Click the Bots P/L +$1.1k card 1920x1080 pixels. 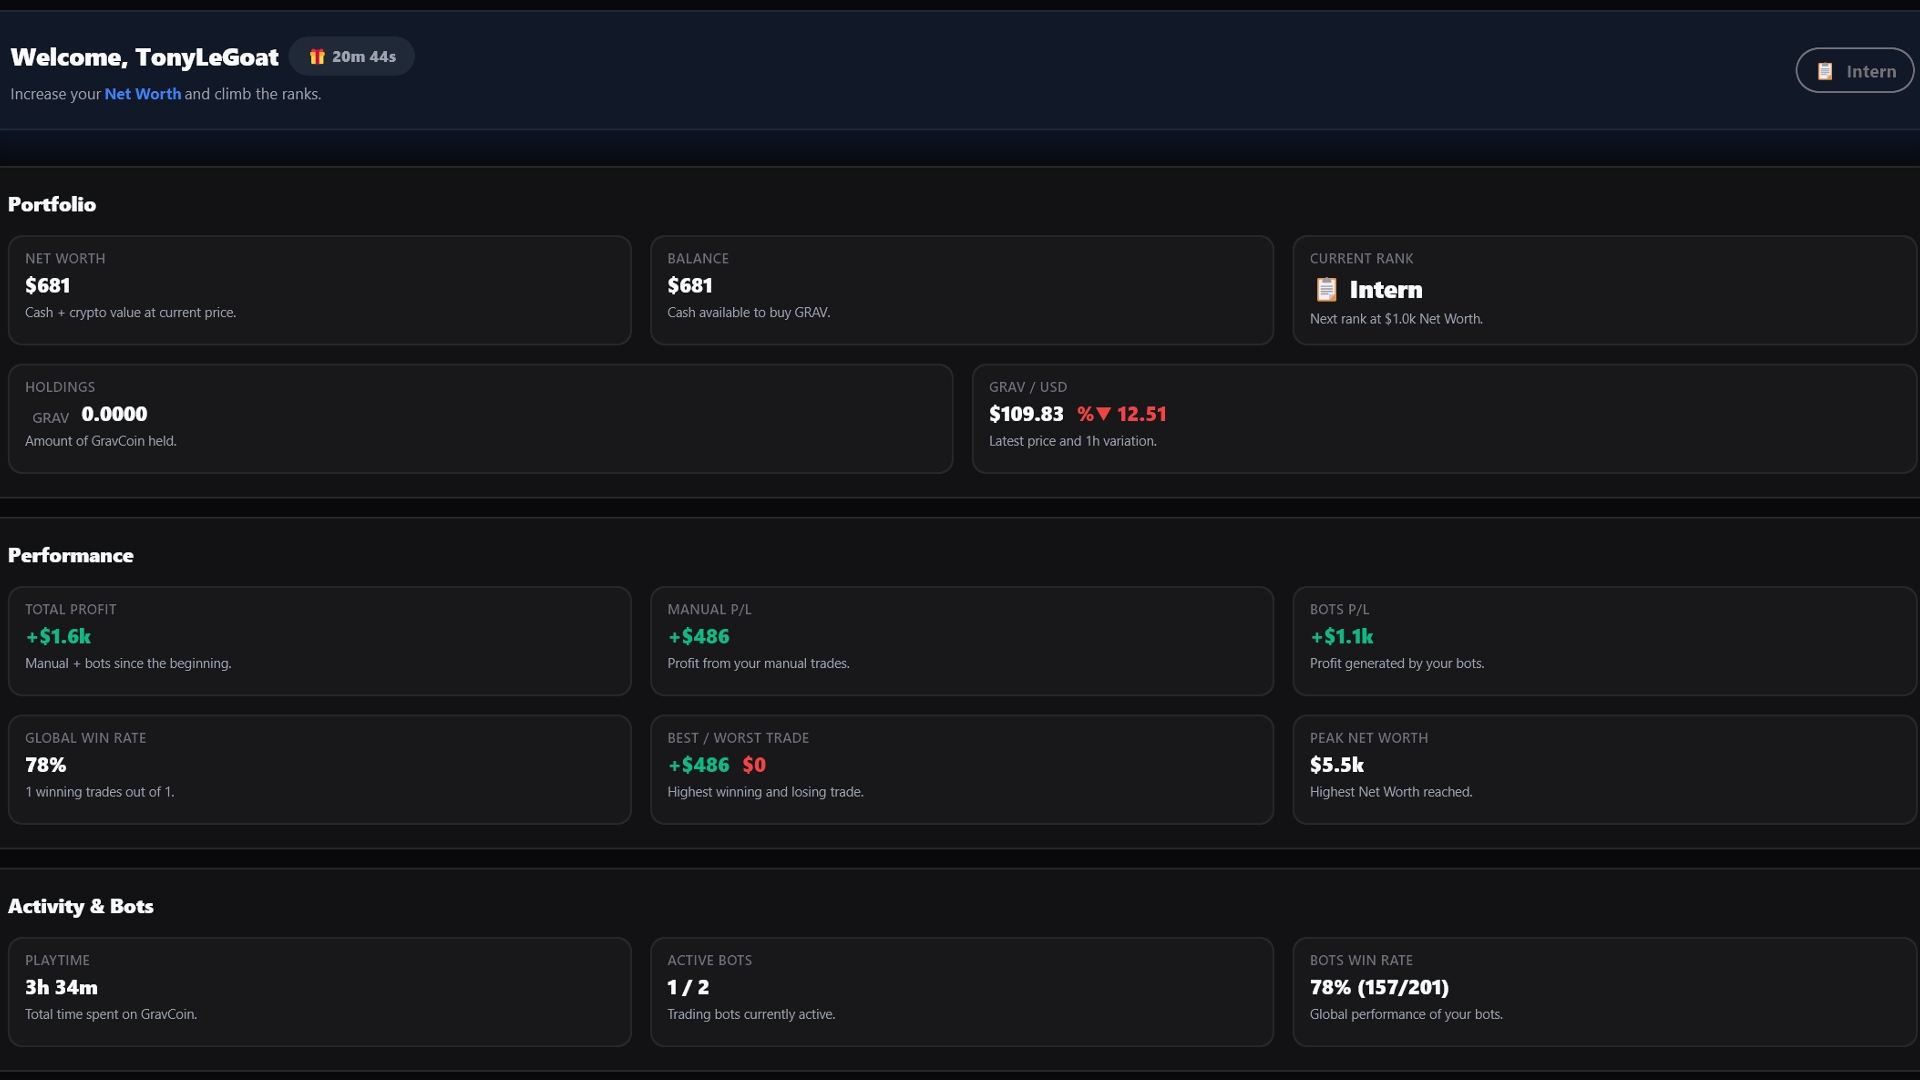click(1603, 641)
